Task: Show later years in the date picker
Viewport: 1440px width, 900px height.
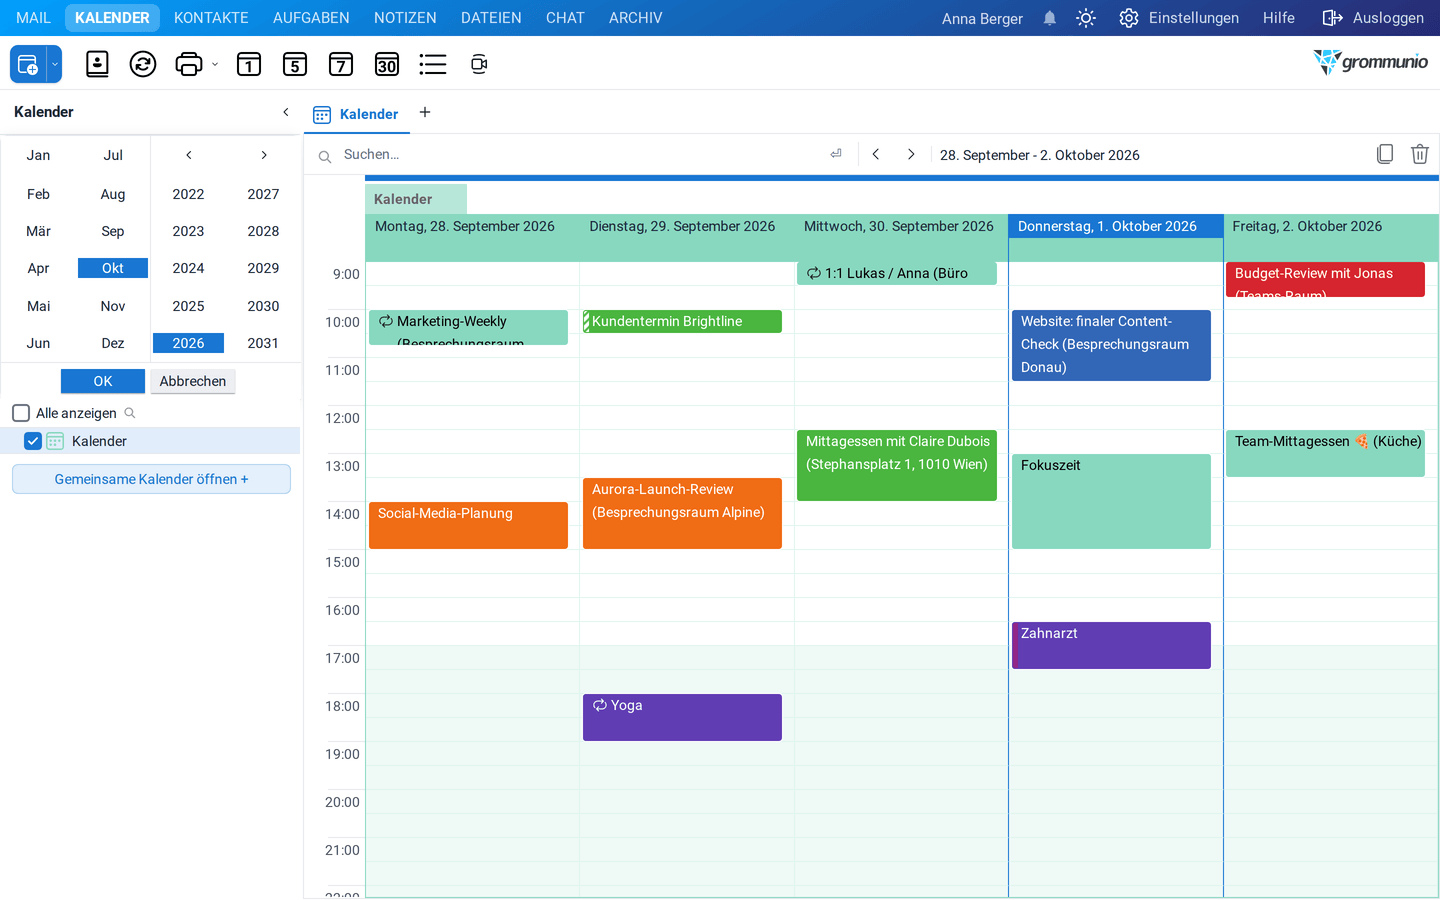Action: point(264,155)
